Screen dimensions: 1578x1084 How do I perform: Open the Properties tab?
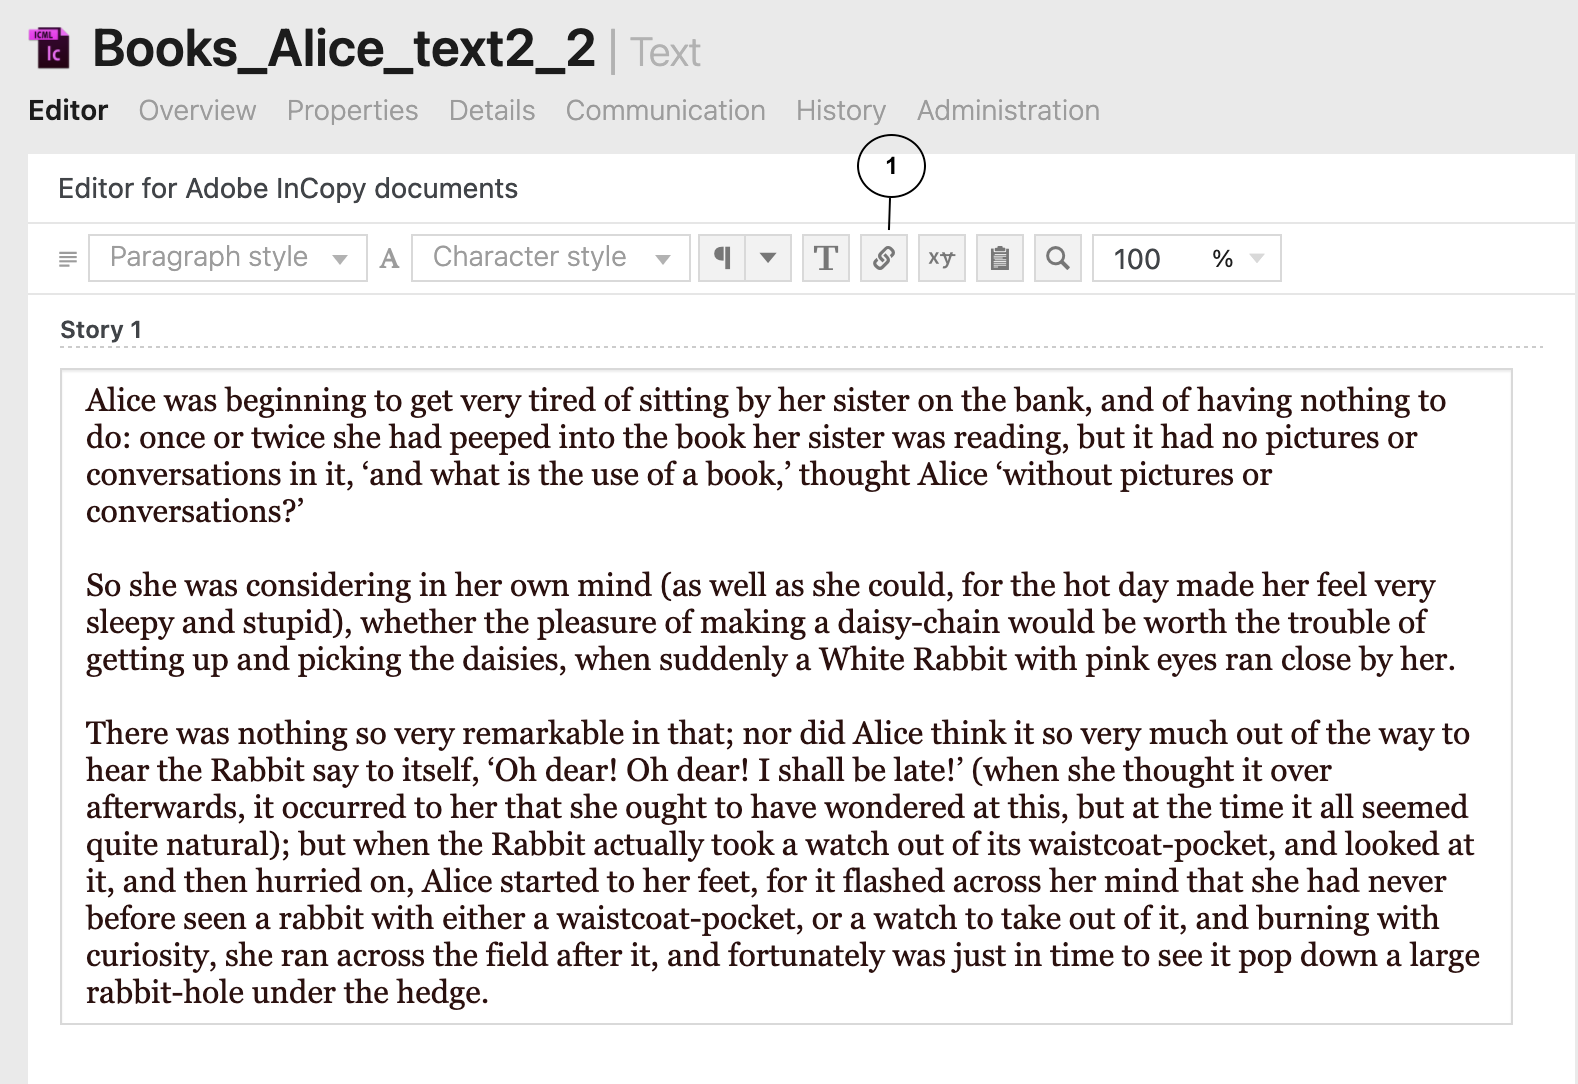pyautogui.click(x=352, y=110)
